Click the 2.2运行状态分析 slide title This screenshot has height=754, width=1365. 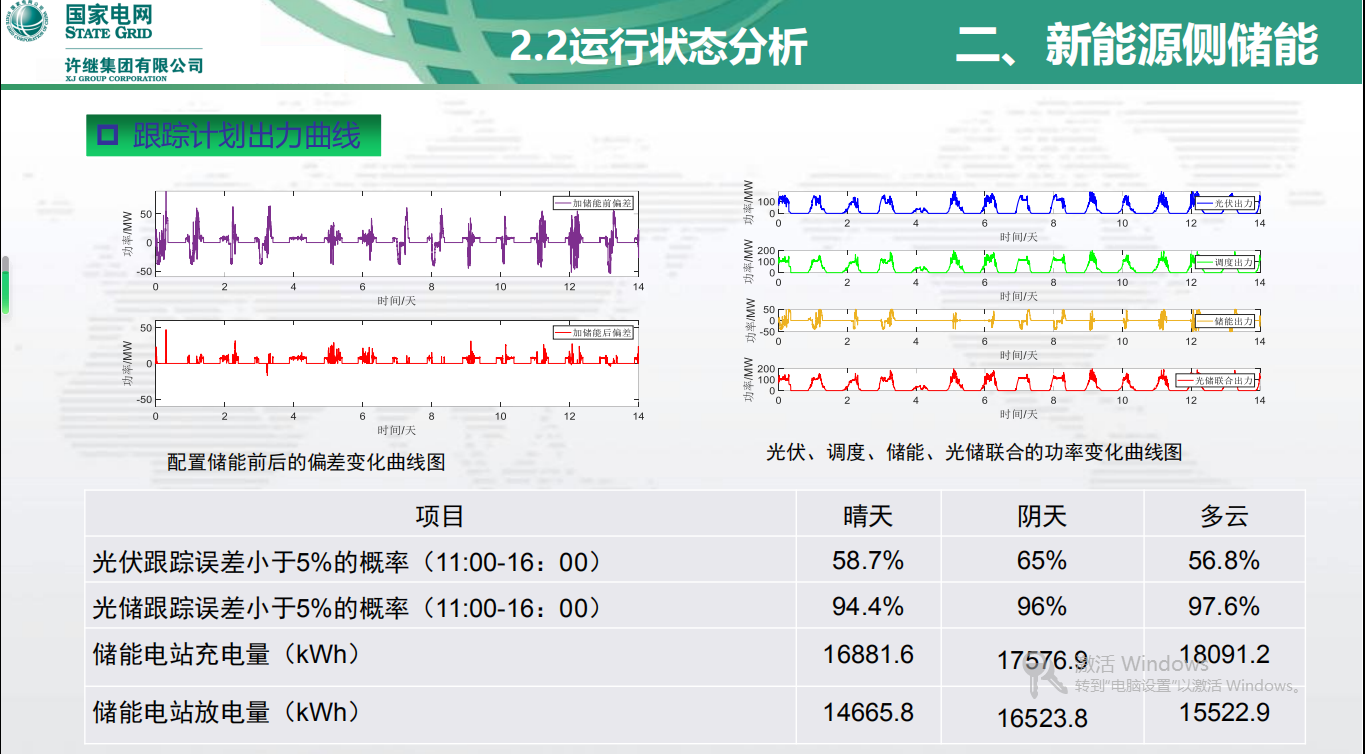[658, 47]
